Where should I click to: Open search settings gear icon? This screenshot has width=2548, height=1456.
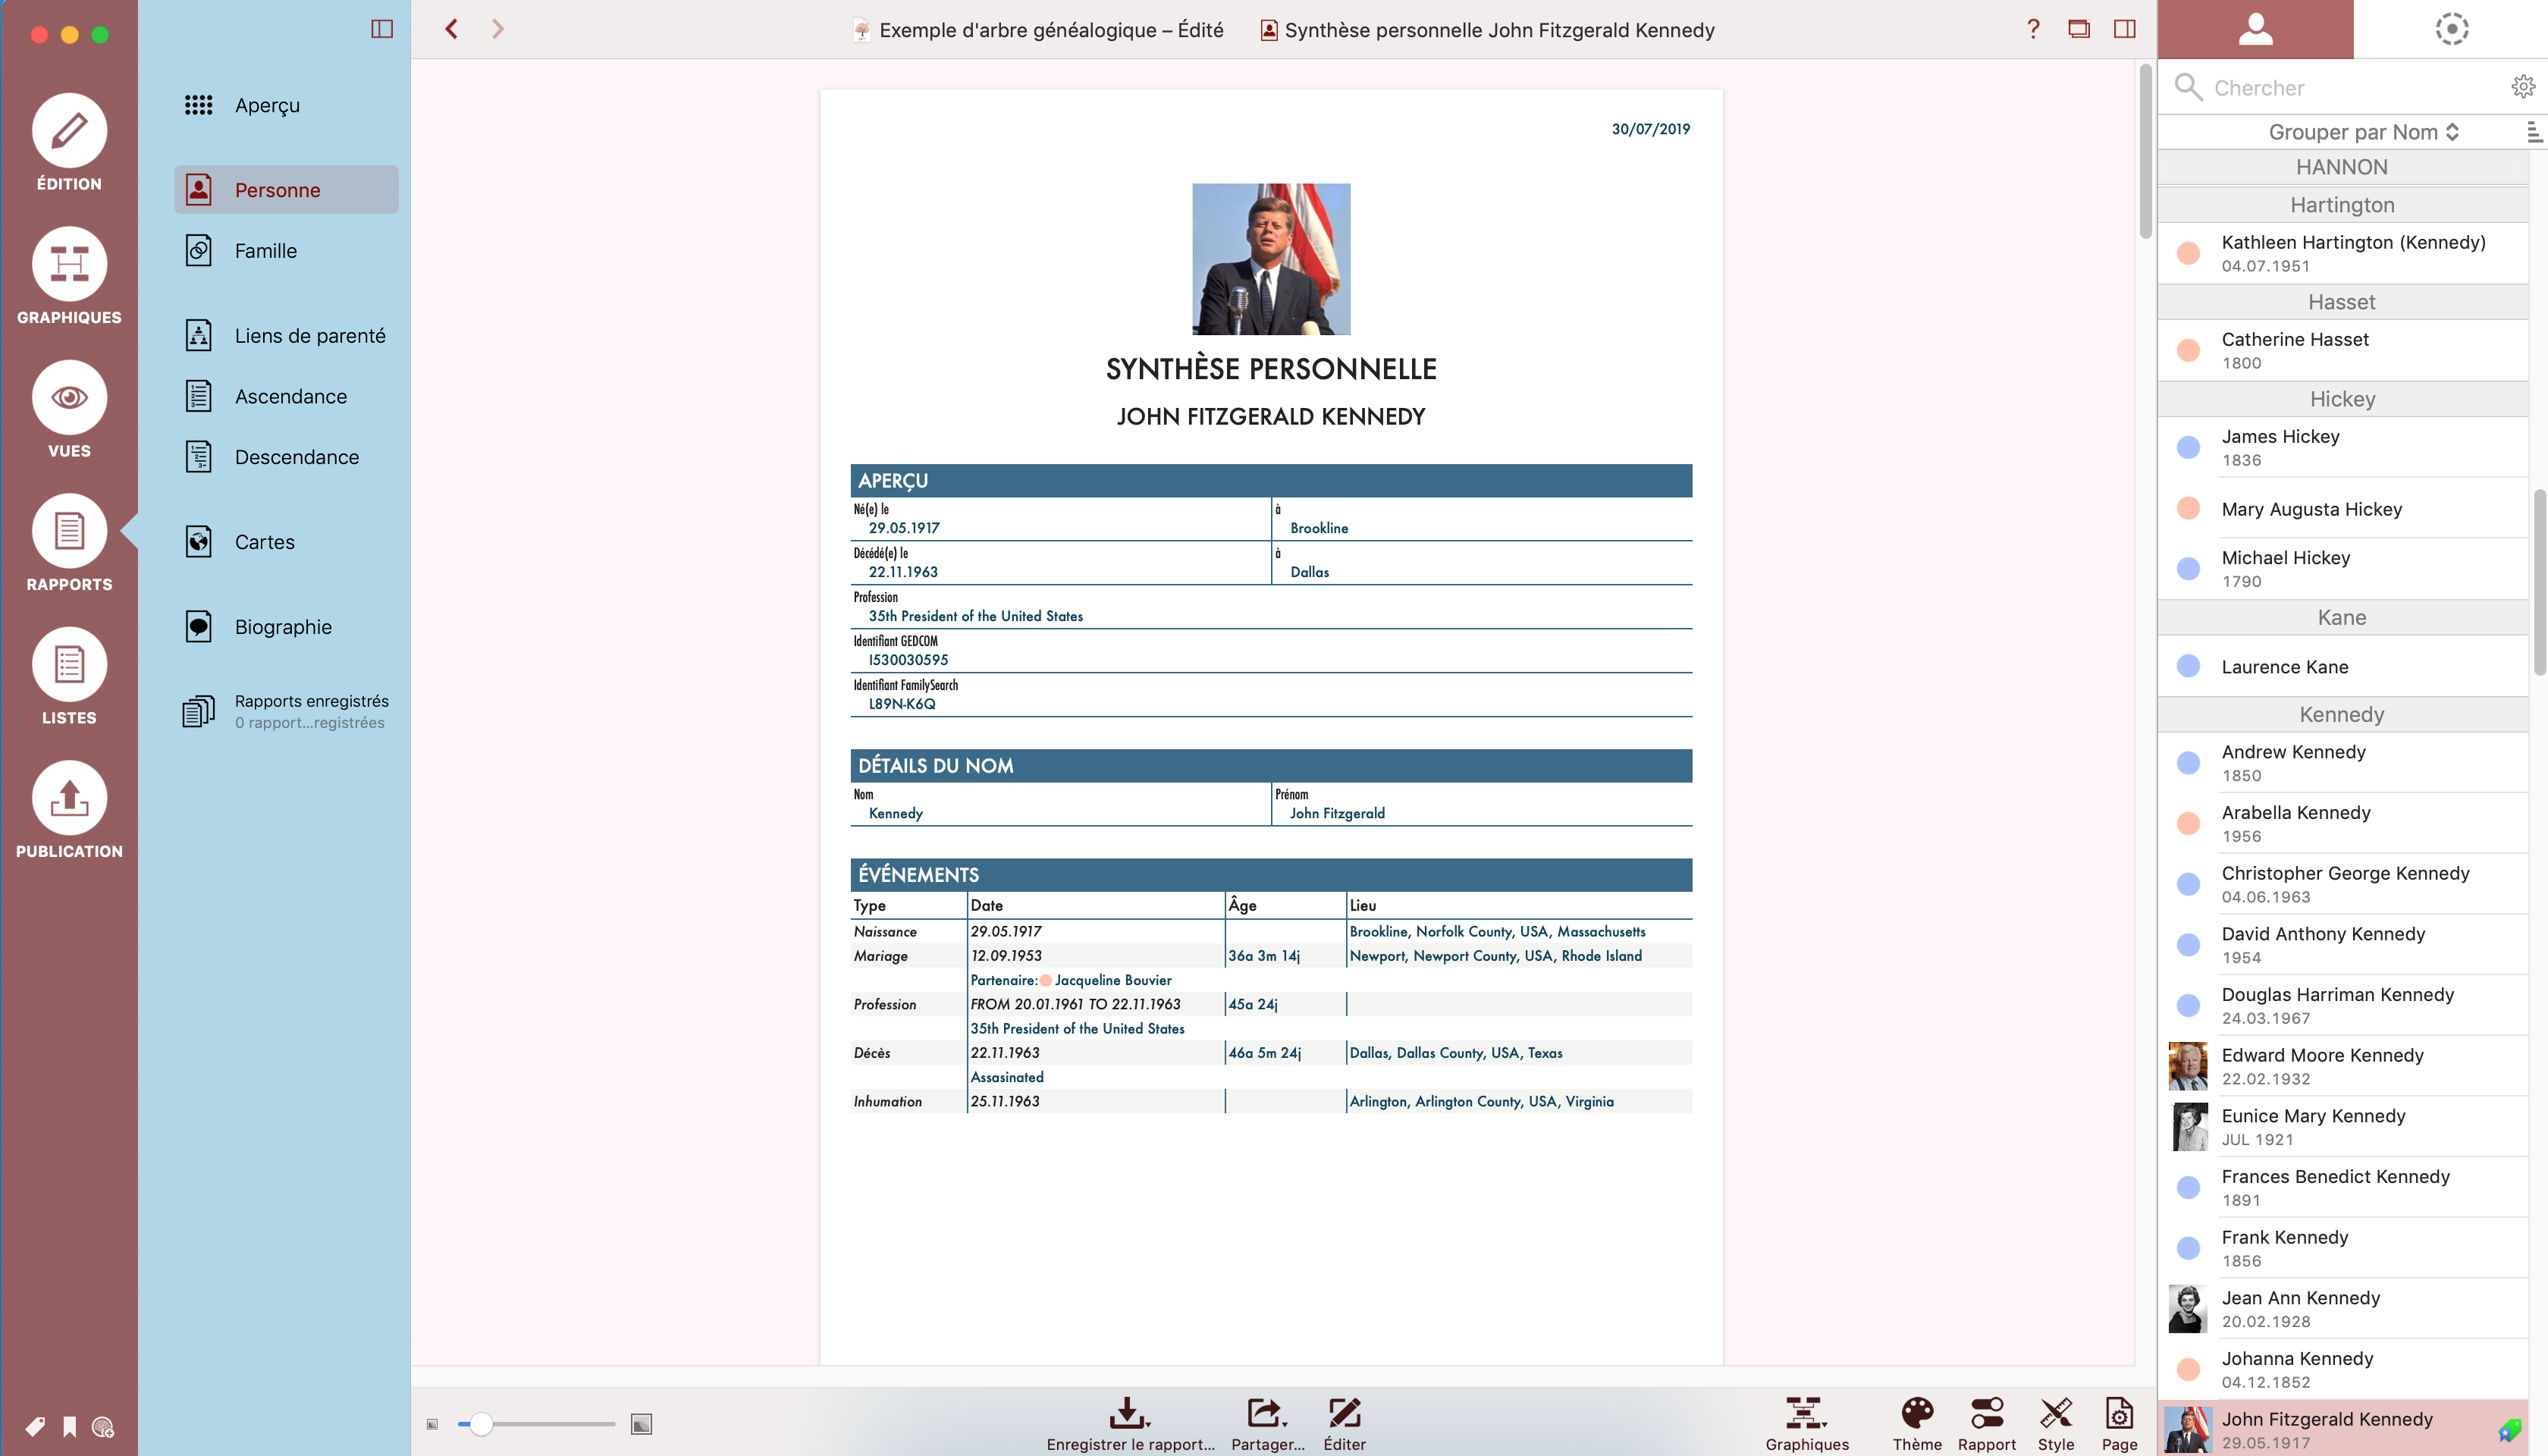click(x=2523, y=87)
